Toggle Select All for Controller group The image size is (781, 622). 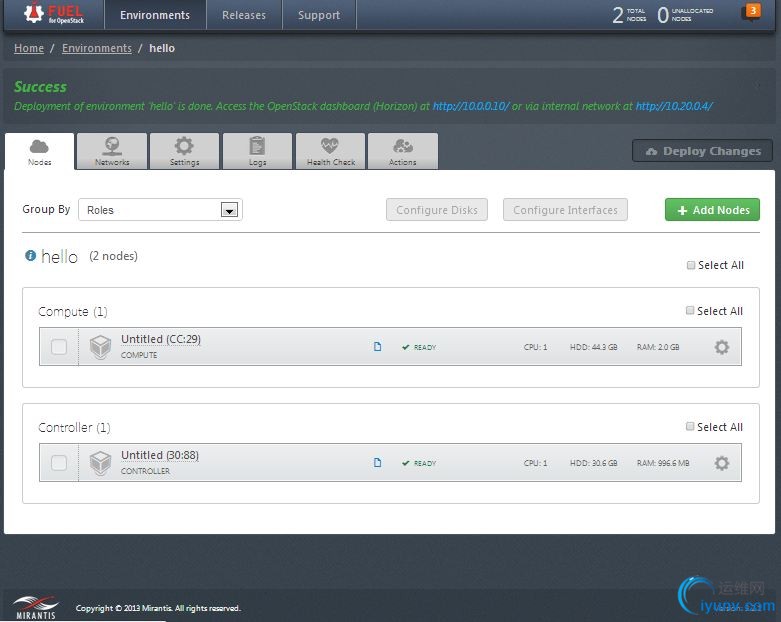click(x=690, y=427)
